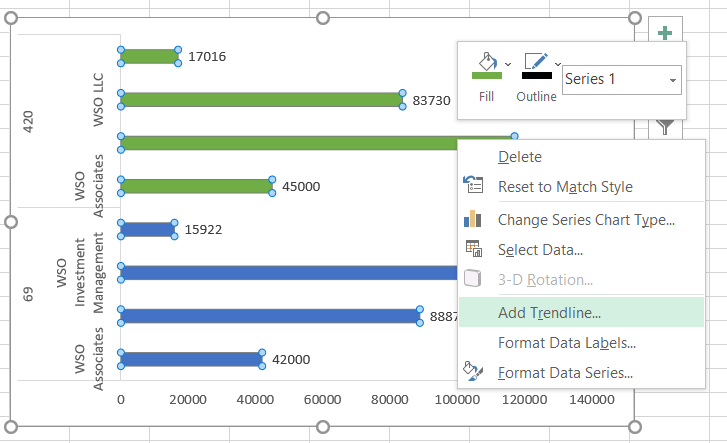Click the top-center chart resize handle
The width and height of the screenshot is (727, 443).
tap(323, 18)
